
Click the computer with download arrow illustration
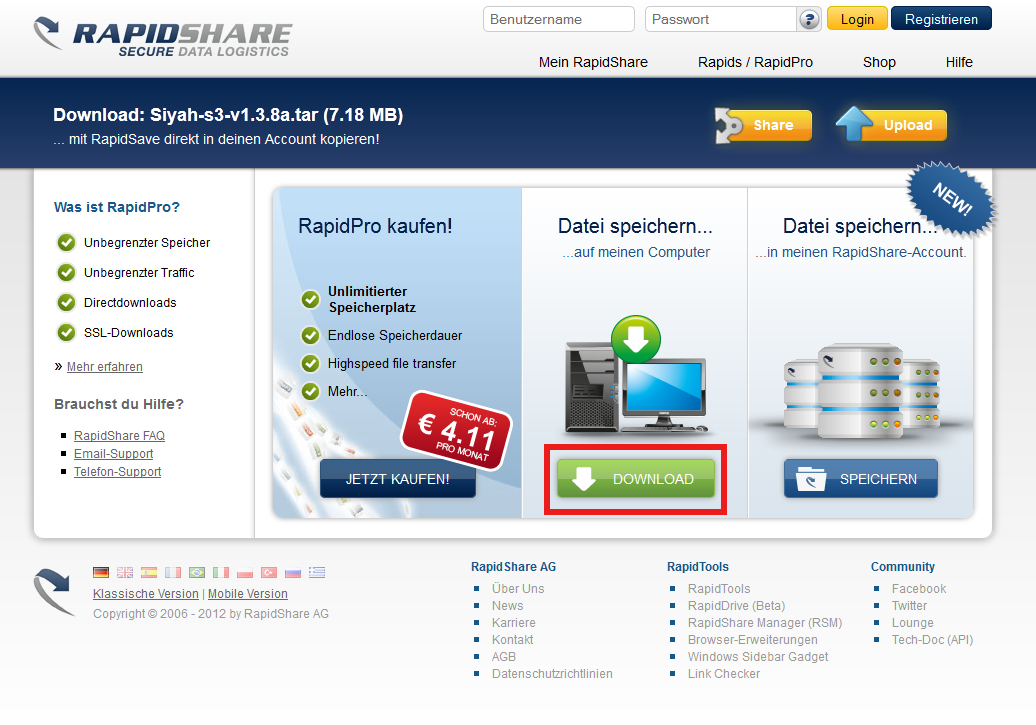[x=636, y=375]
